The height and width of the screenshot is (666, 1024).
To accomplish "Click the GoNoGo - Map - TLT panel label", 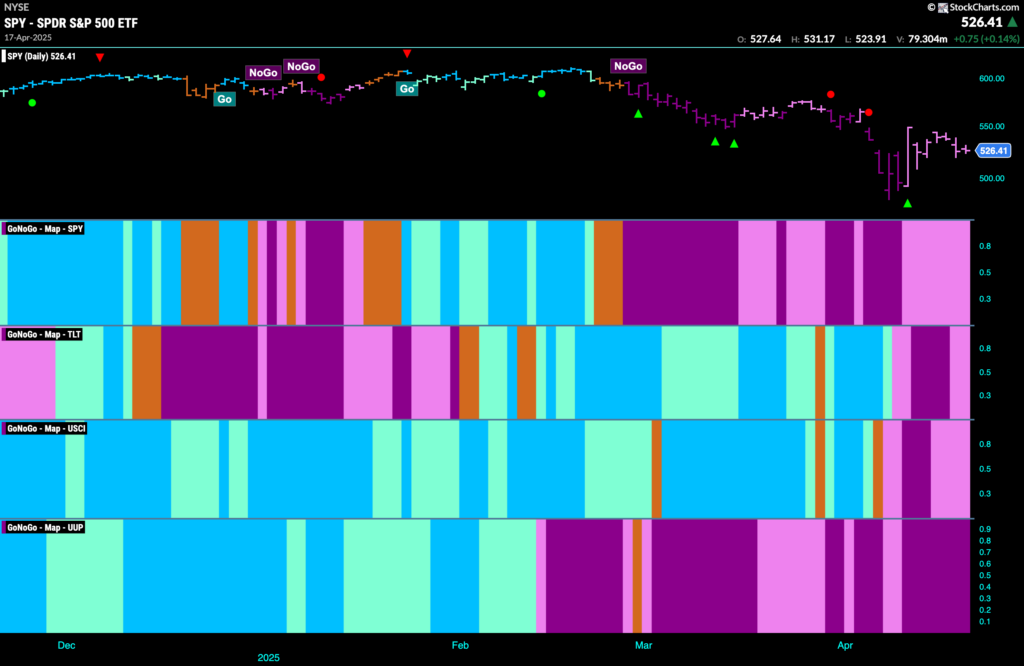I will (42, 334).
